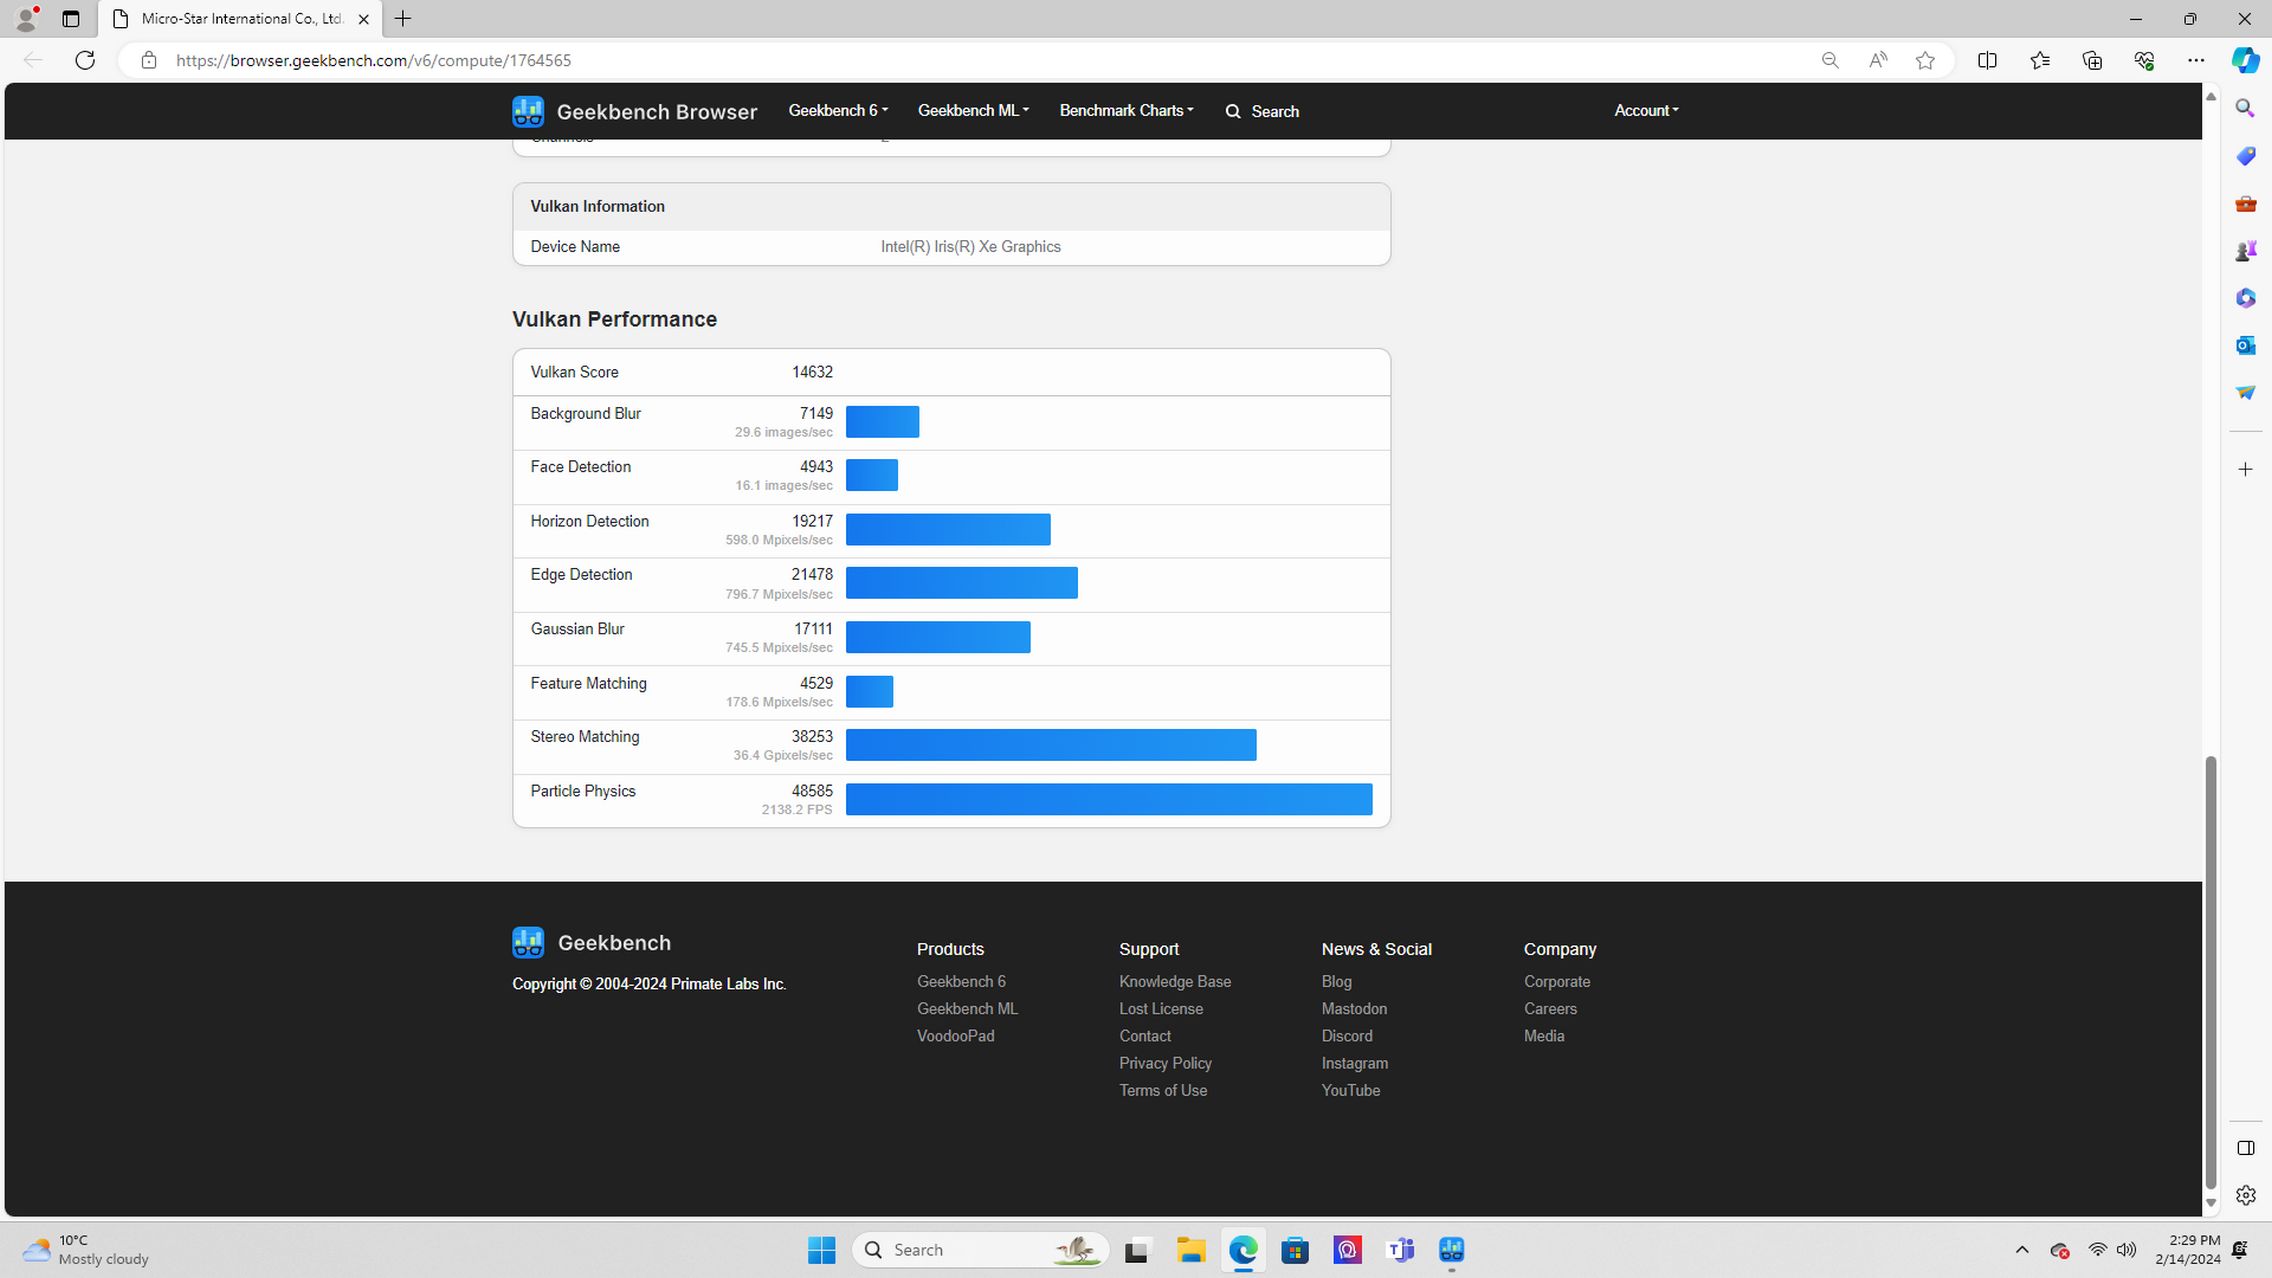Close the Micro-Star International tab

click(363, 19)
